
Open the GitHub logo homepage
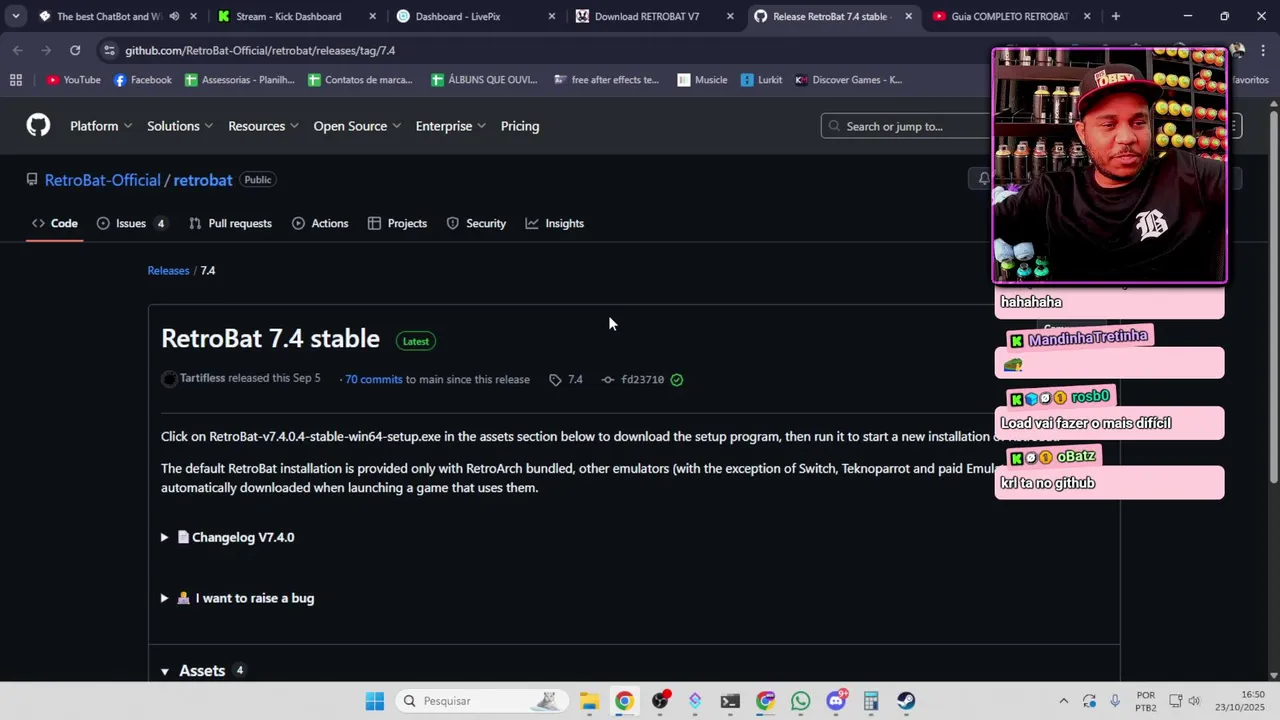coord(38,125)
